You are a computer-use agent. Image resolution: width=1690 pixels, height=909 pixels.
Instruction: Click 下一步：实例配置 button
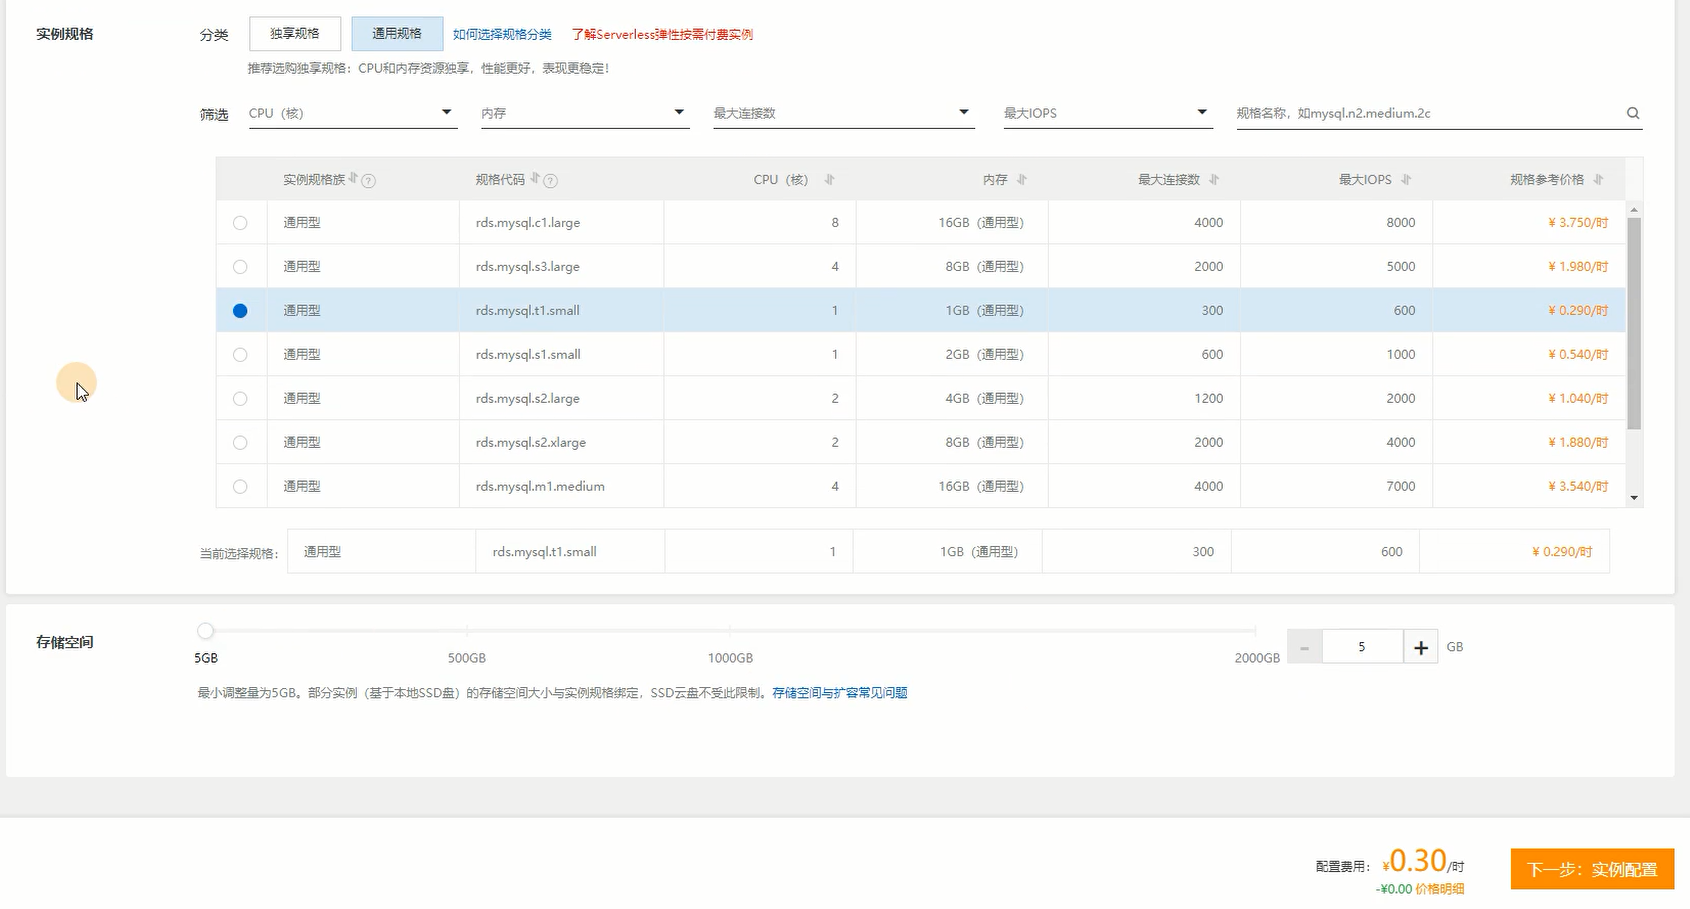pyautogui.click(x=1592, y=869)
